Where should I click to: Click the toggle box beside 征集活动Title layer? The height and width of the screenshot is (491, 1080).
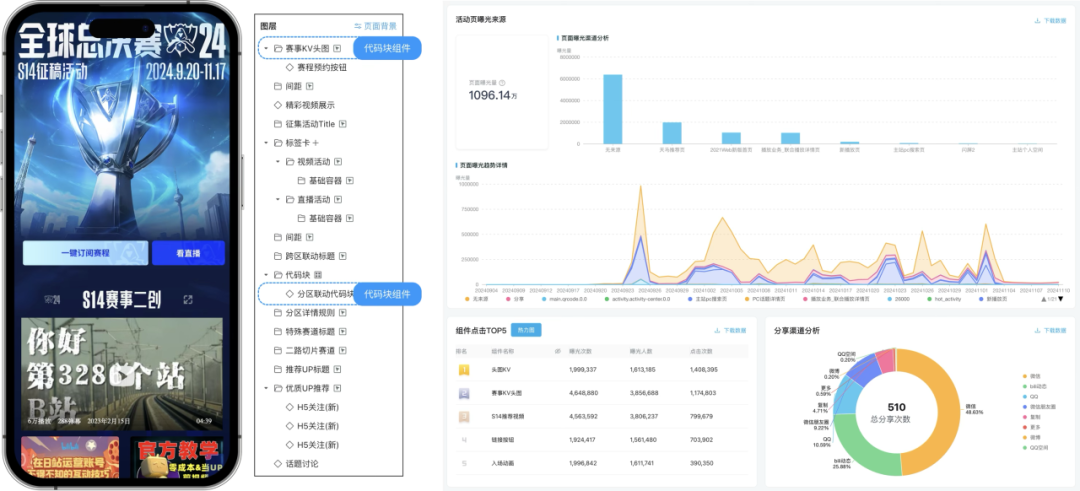342,124
